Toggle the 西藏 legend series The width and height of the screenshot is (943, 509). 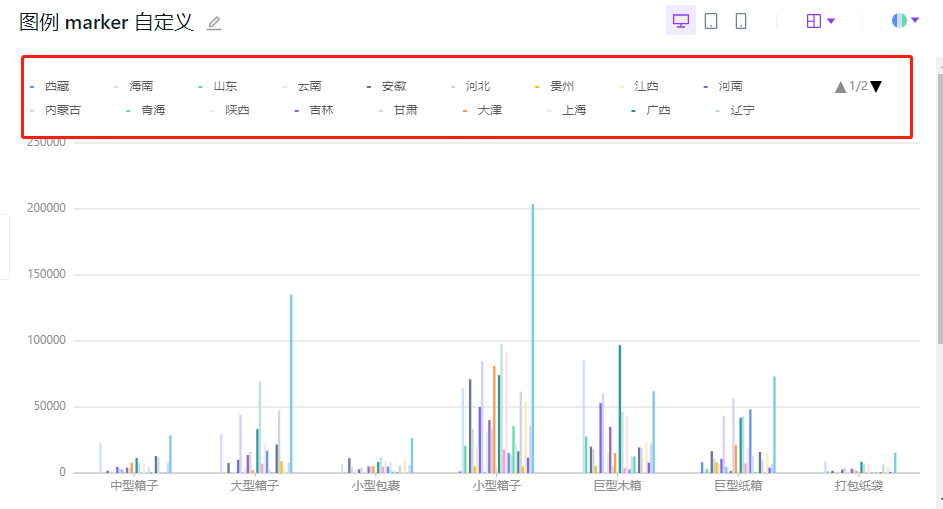pos(50,87)
